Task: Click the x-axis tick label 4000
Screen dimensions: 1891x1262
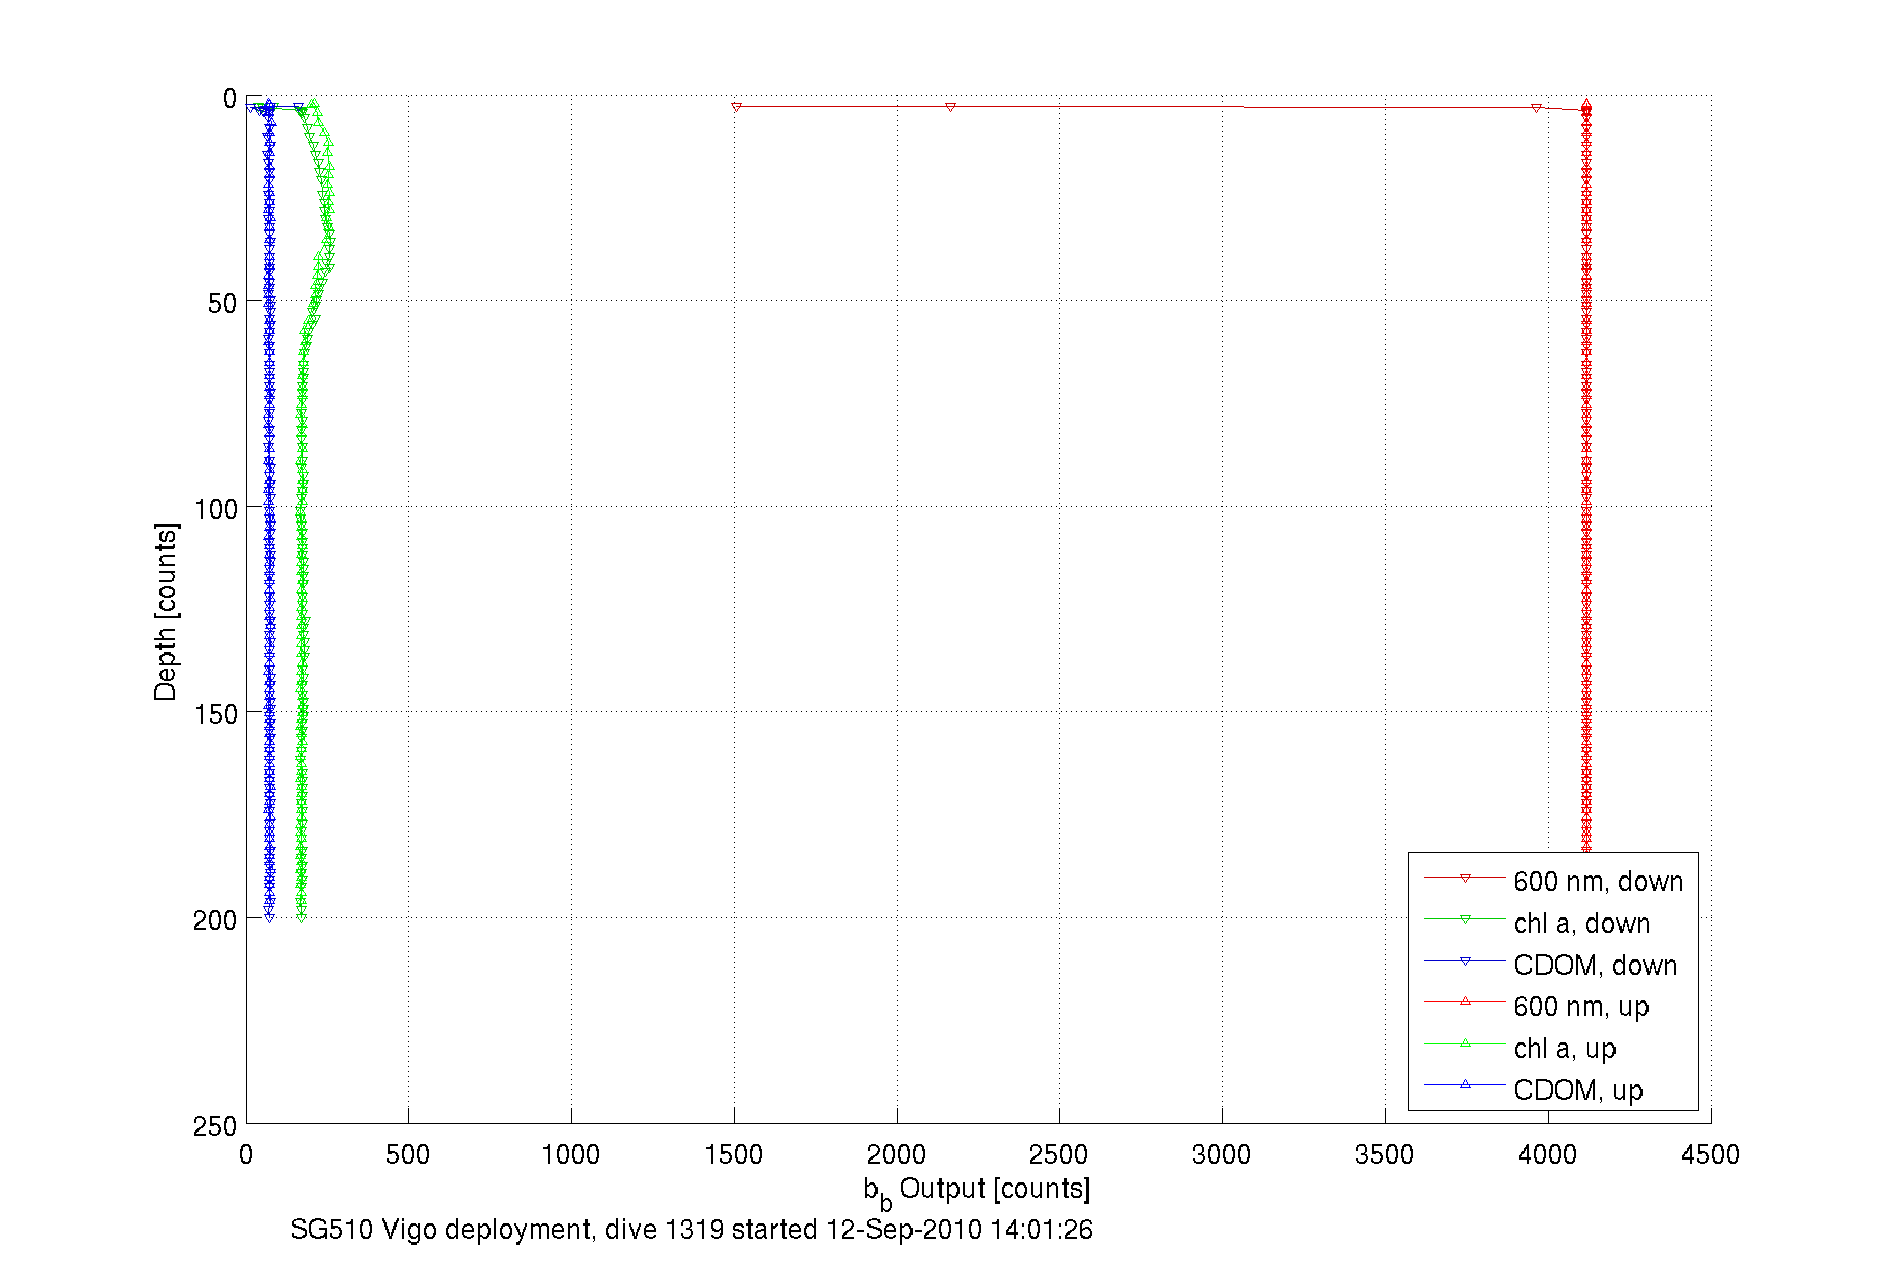Action: tap(1548, 1155)
